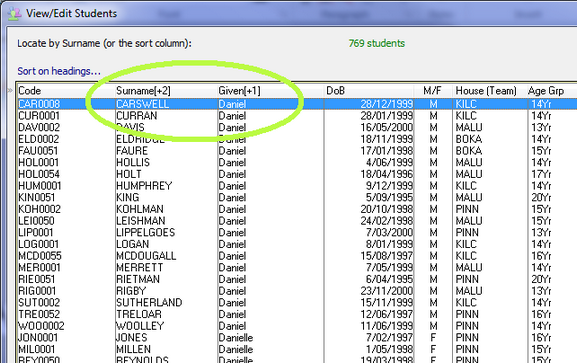Click the 769 students count label
Viewport: 577px width, 363px height.
pos(376,43)
